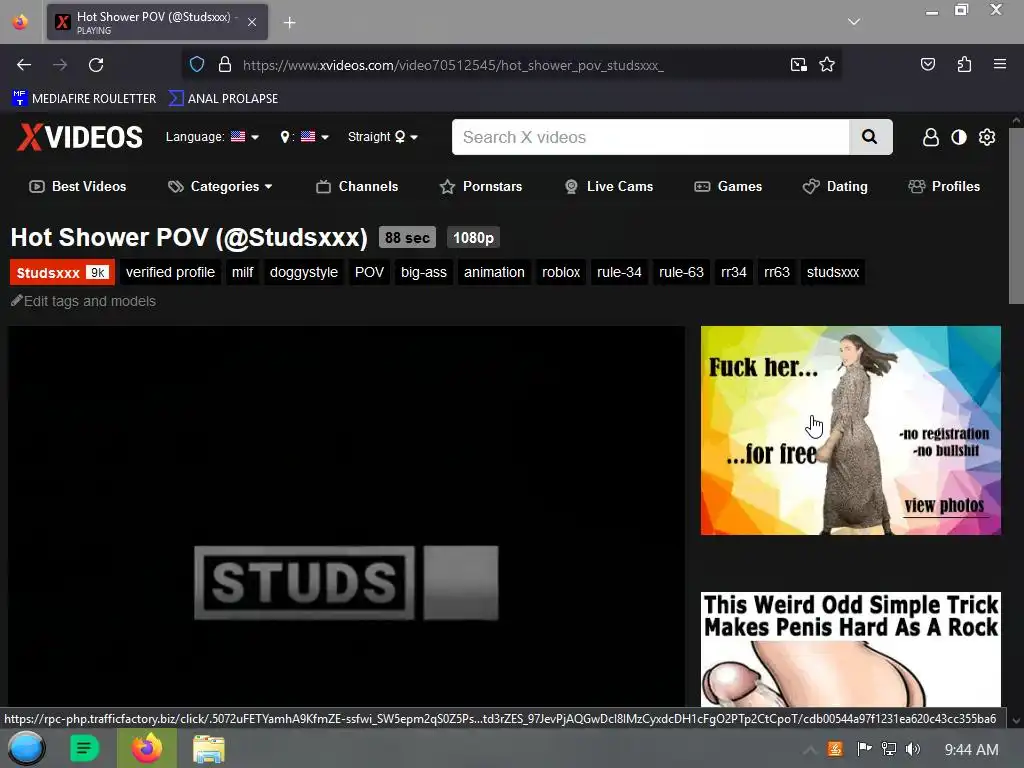This screenshot has height=768, width=1024.
Task: Click the video player area
Action: coord(346,516)
